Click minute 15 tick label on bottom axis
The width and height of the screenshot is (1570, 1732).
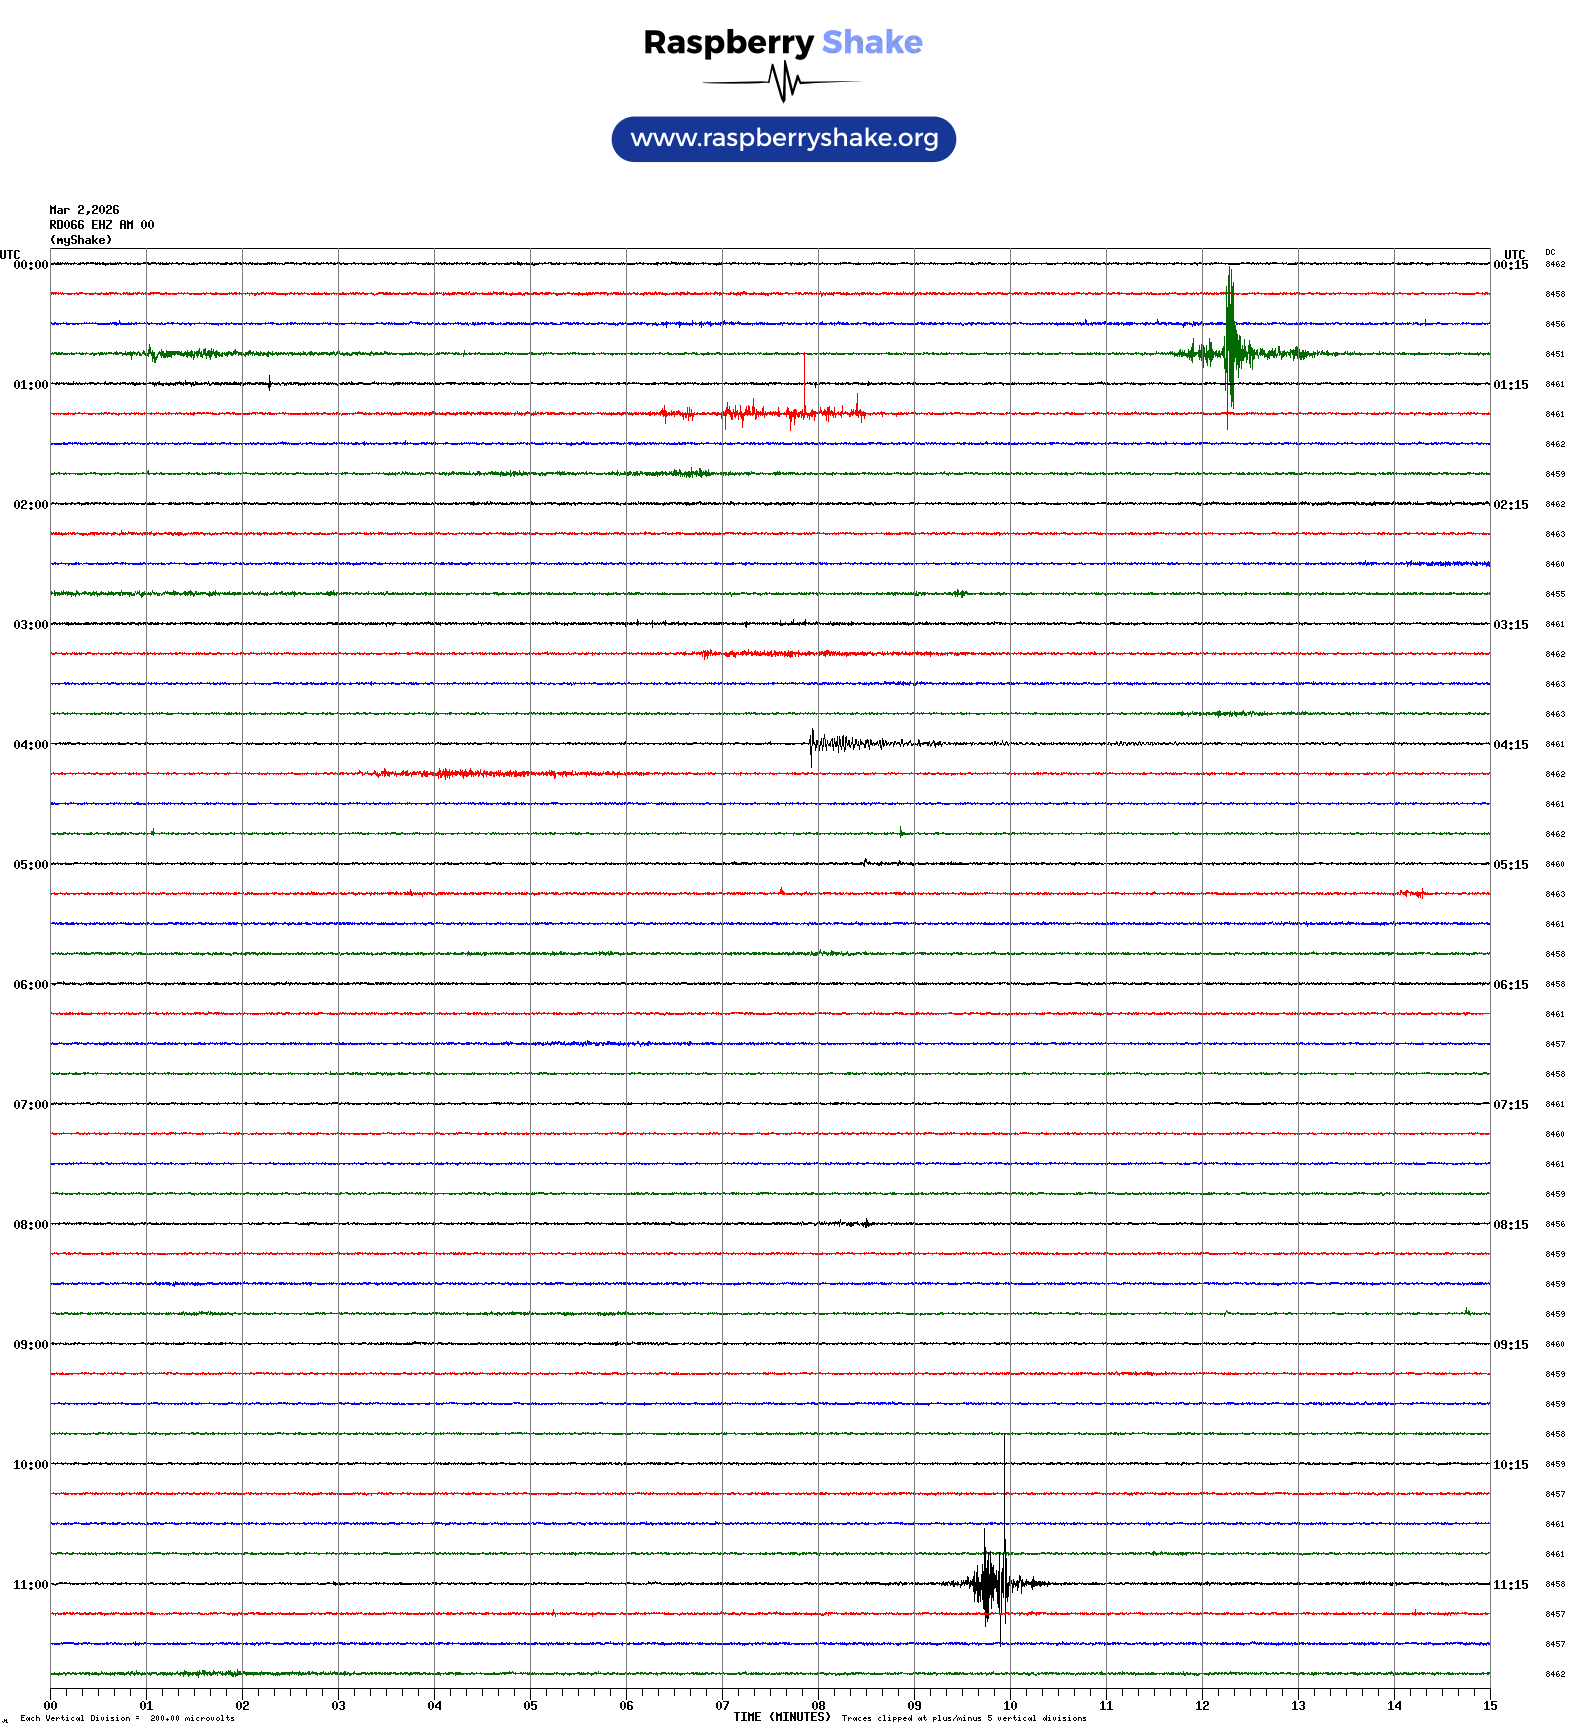[1490, 1706]
